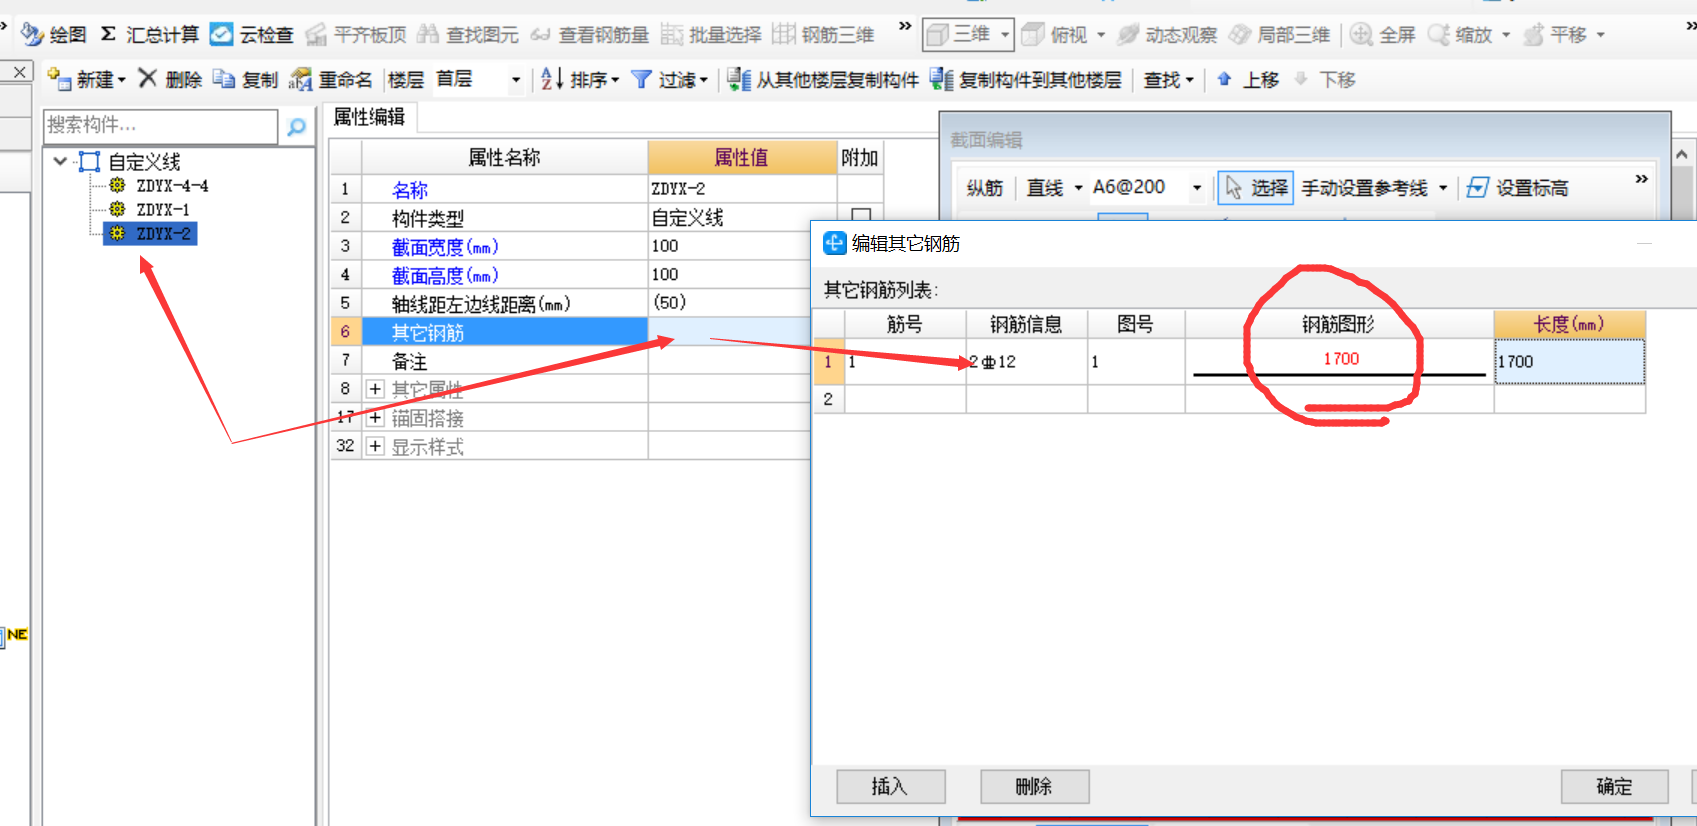Viewport: 1697px width, 826px height.
Task: Expand 其它属性 property group
Action: (375, 389)
